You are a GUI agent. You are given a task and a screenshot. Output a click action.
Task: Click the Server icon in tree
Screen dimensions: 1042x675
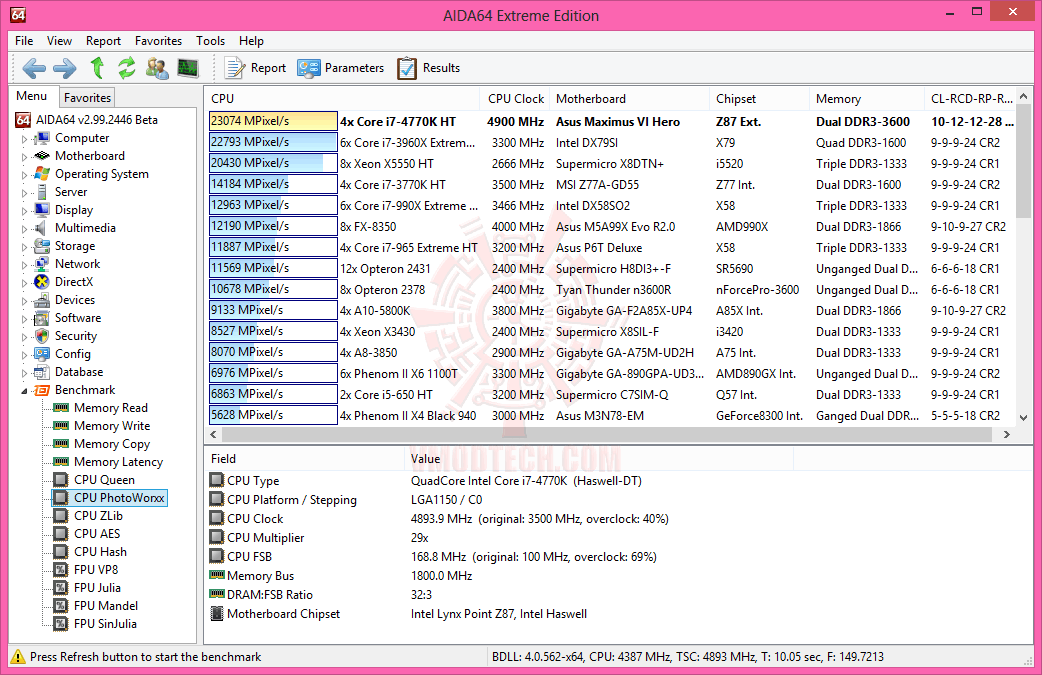43,192
